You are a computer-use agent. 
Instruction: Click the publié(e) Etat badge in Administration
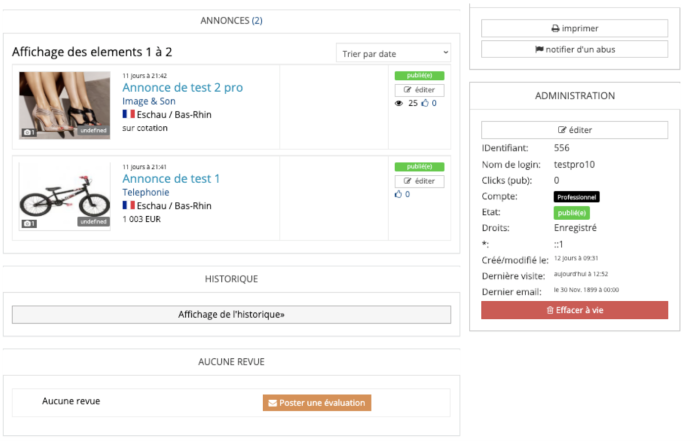coord(571,212)
